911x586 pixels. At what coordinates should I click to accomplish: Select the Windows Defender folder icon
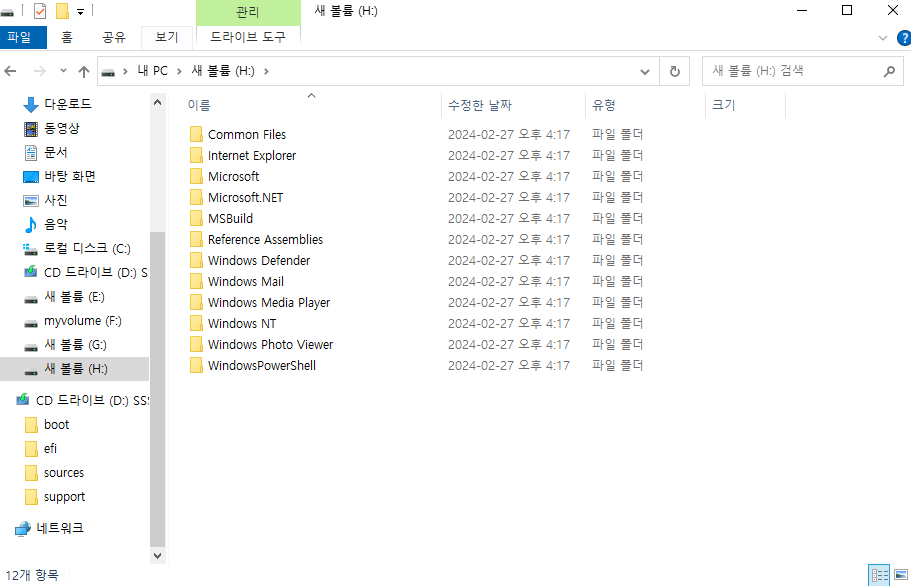coord(196,260)
